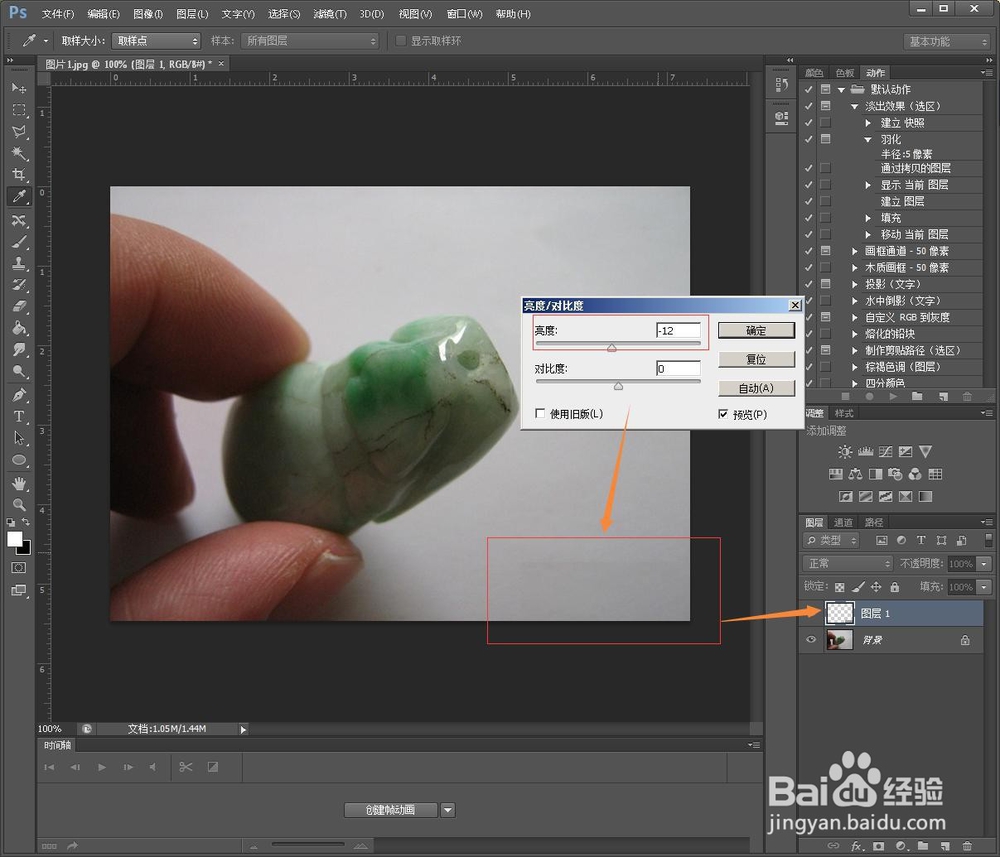Screen dimensions: 1000x857
Task: Click the 亮度 value input field
Action: coord(678,330)
